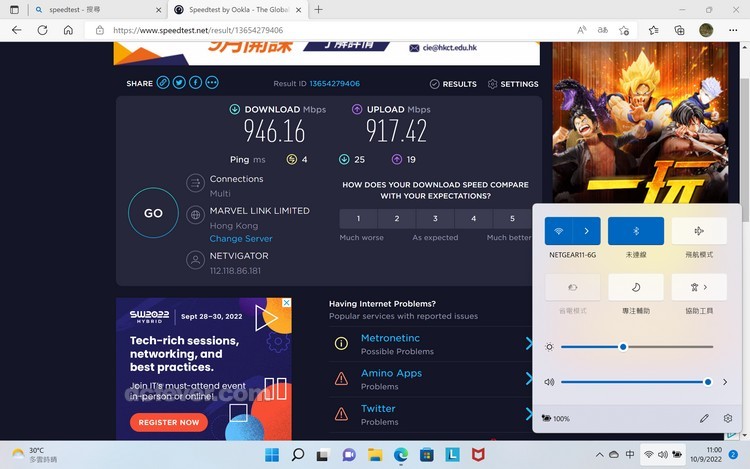Open Result ID 13654279406 link
Viewport: 750px width, 469px height.
coord(334,84)
